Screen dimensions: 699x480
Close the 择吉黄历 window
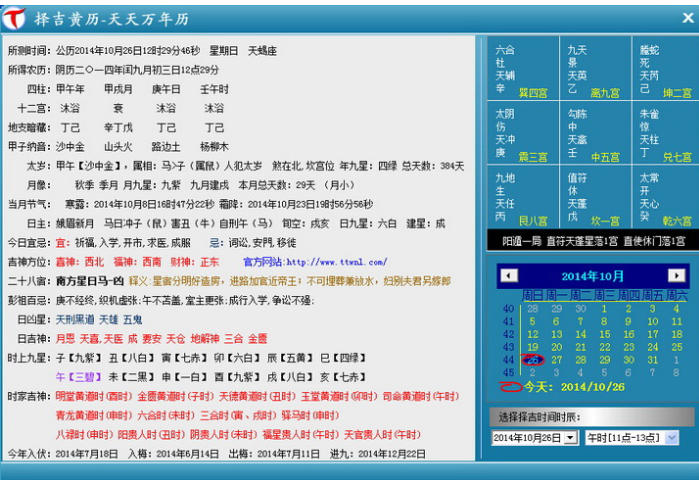(x=687, y=16)
